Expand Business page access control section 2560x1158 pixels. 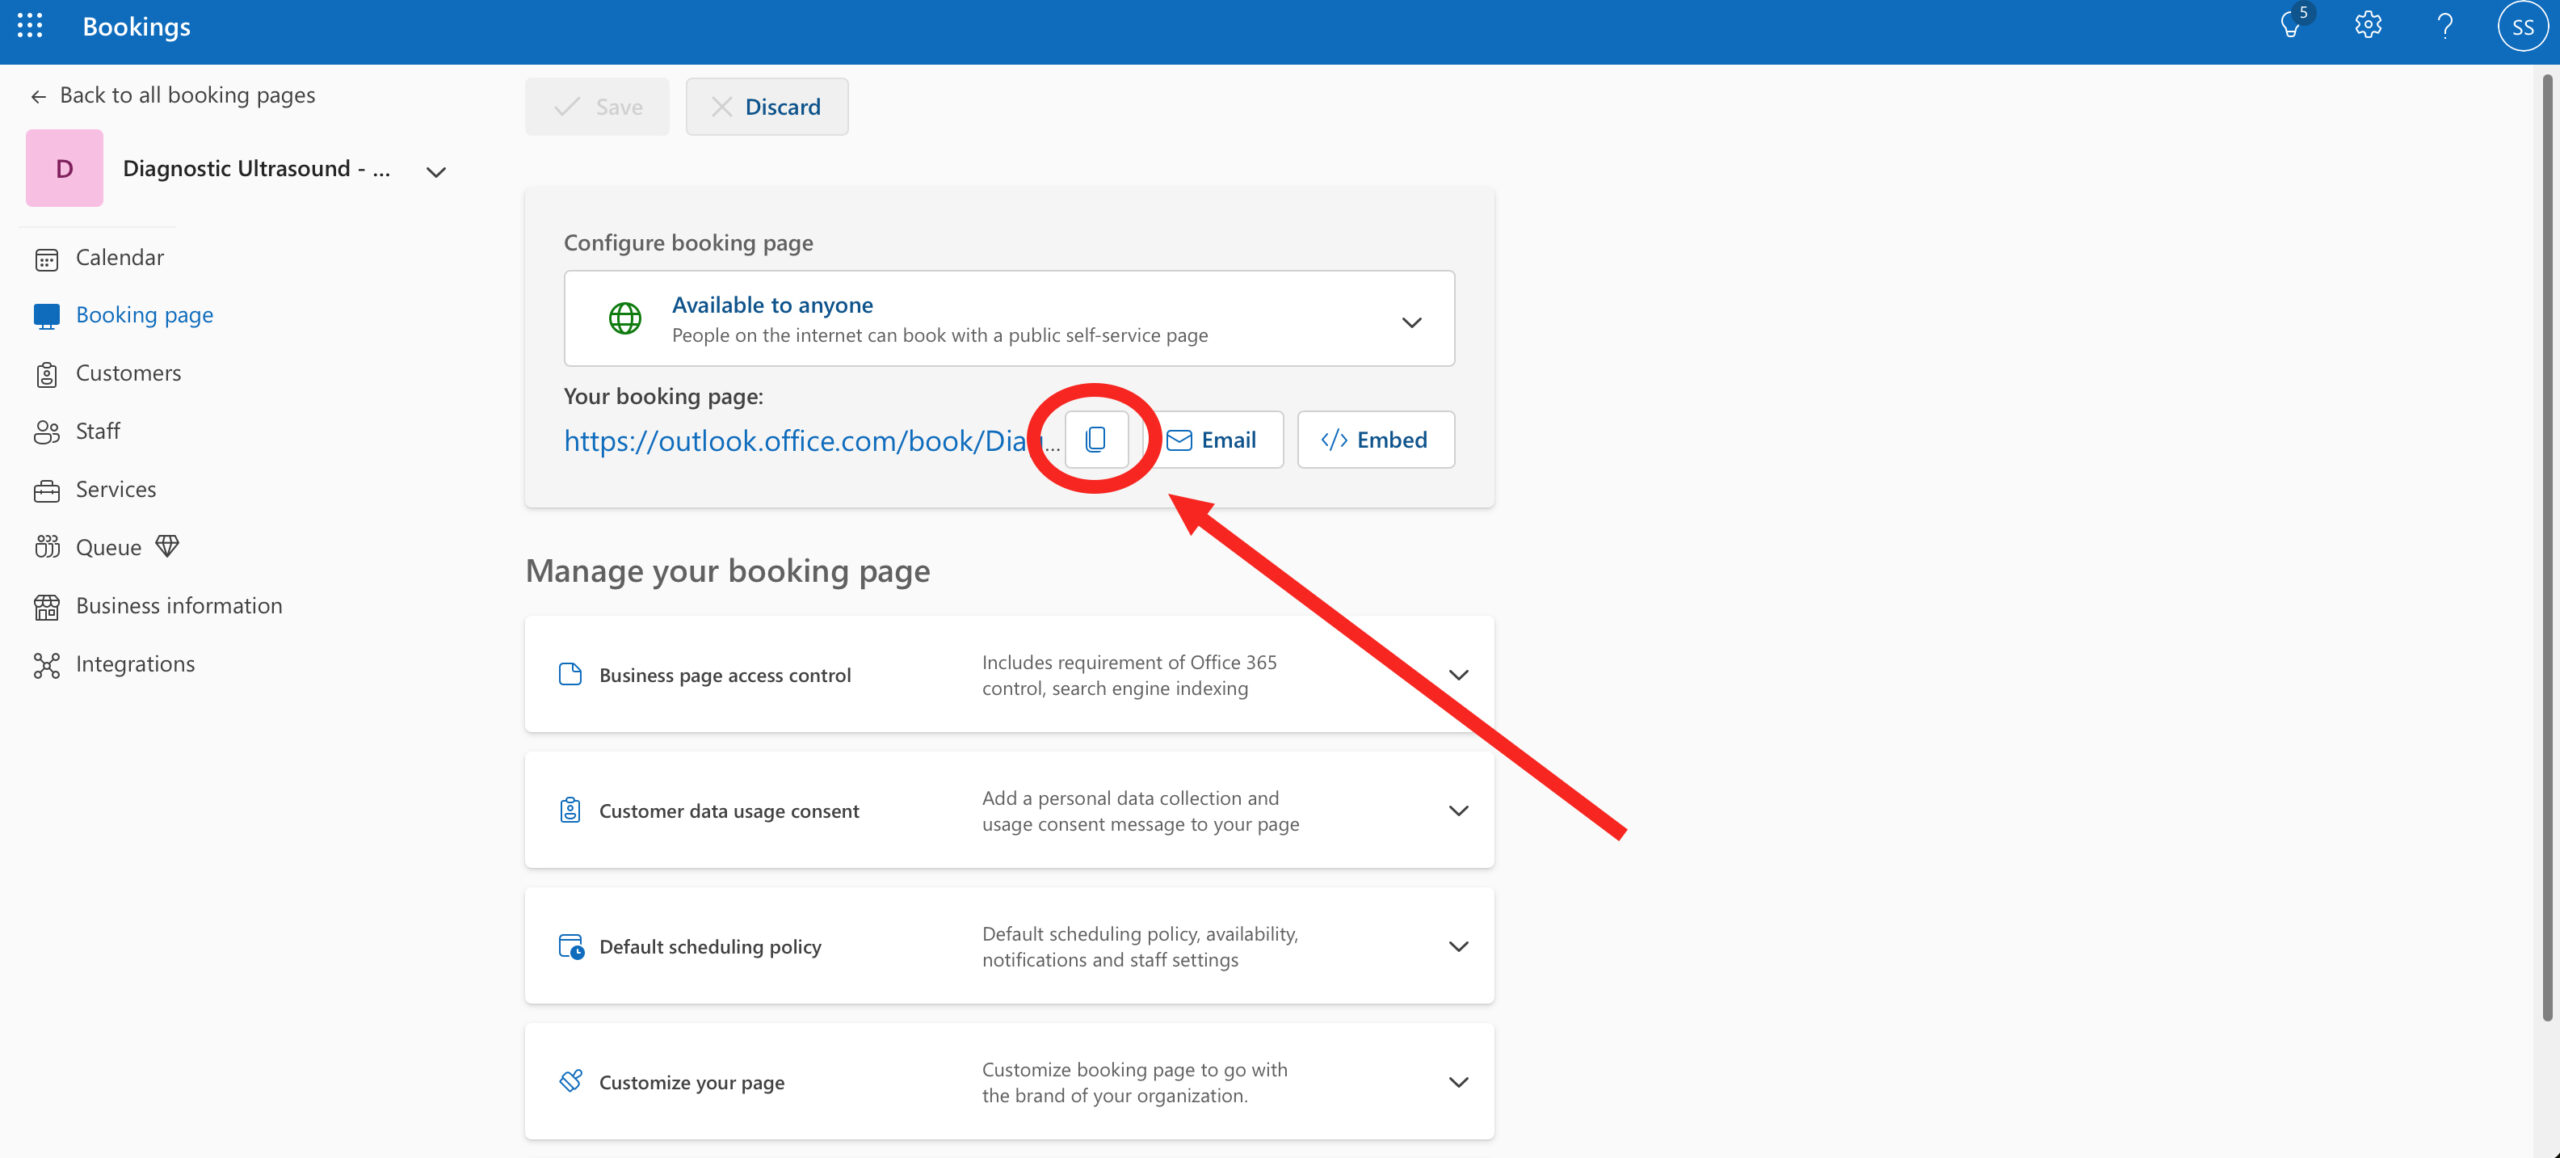click(x=1458, y=675)
